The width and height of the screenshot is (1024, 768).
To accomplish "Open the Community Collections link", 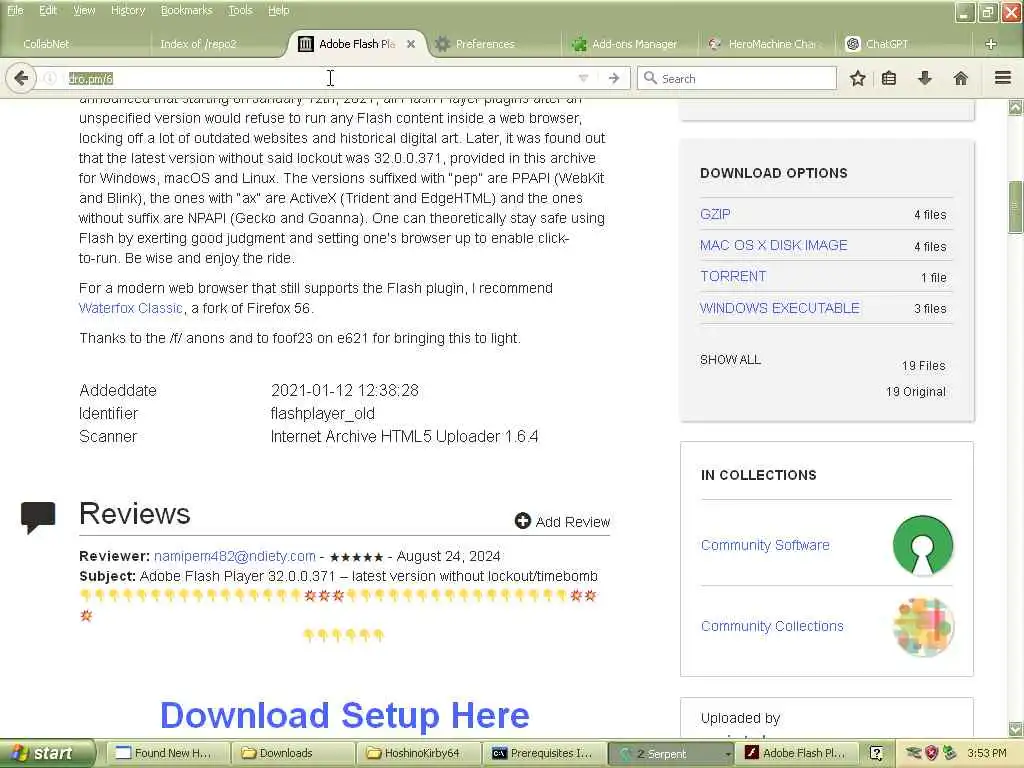I will click(x=772, y=626).
